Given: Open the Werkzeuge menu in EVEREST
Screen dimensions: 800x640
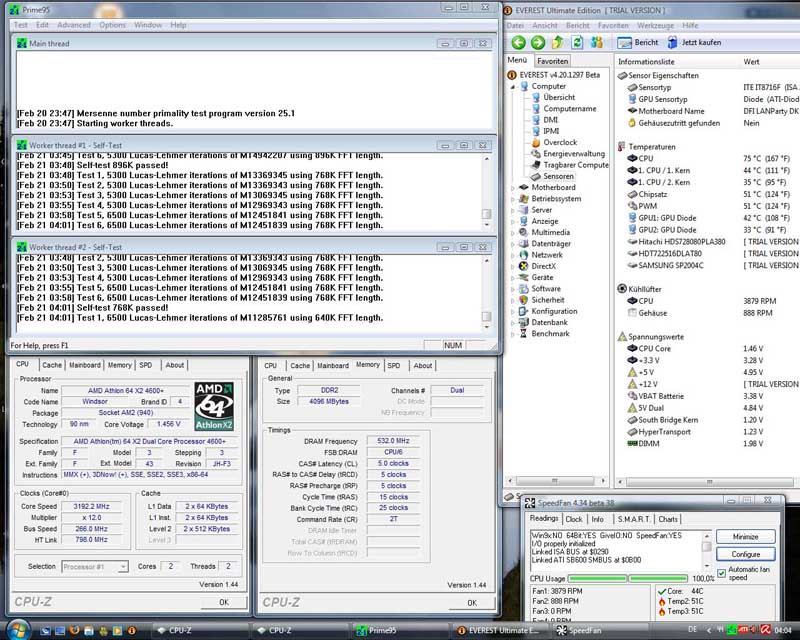Looking at the screenshot, I should click(x=655, y=26).
